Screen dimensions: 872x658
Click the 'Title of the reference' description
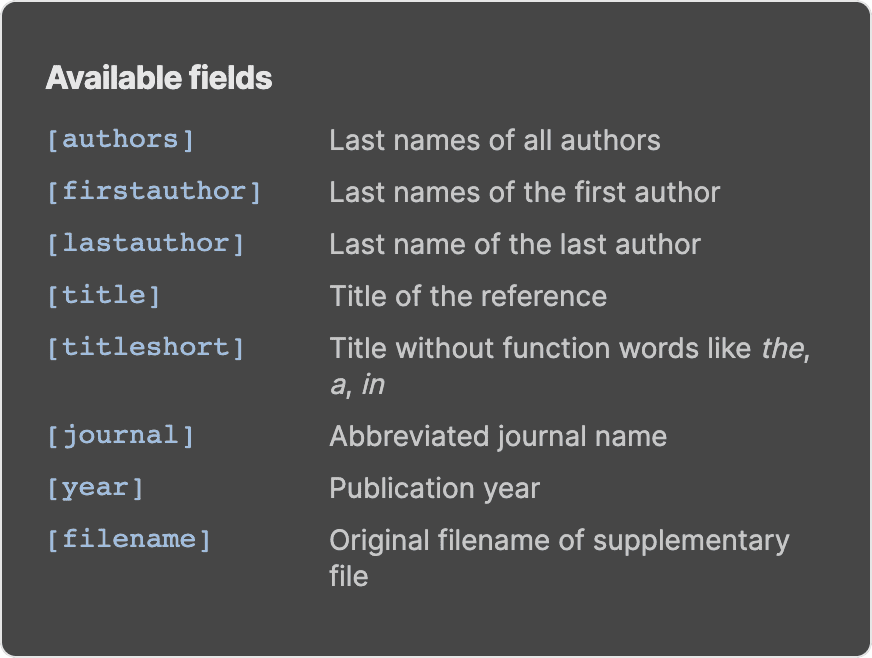coord(468,296)
